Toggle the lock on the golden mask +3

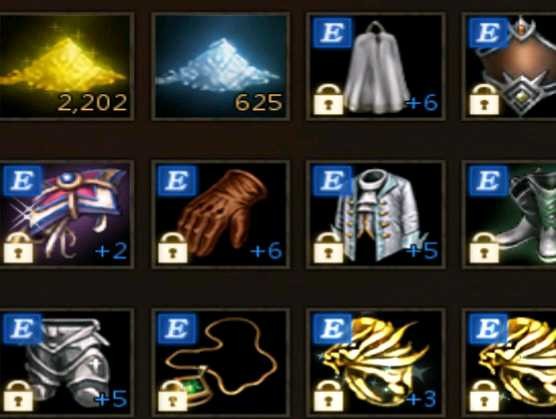328,396
